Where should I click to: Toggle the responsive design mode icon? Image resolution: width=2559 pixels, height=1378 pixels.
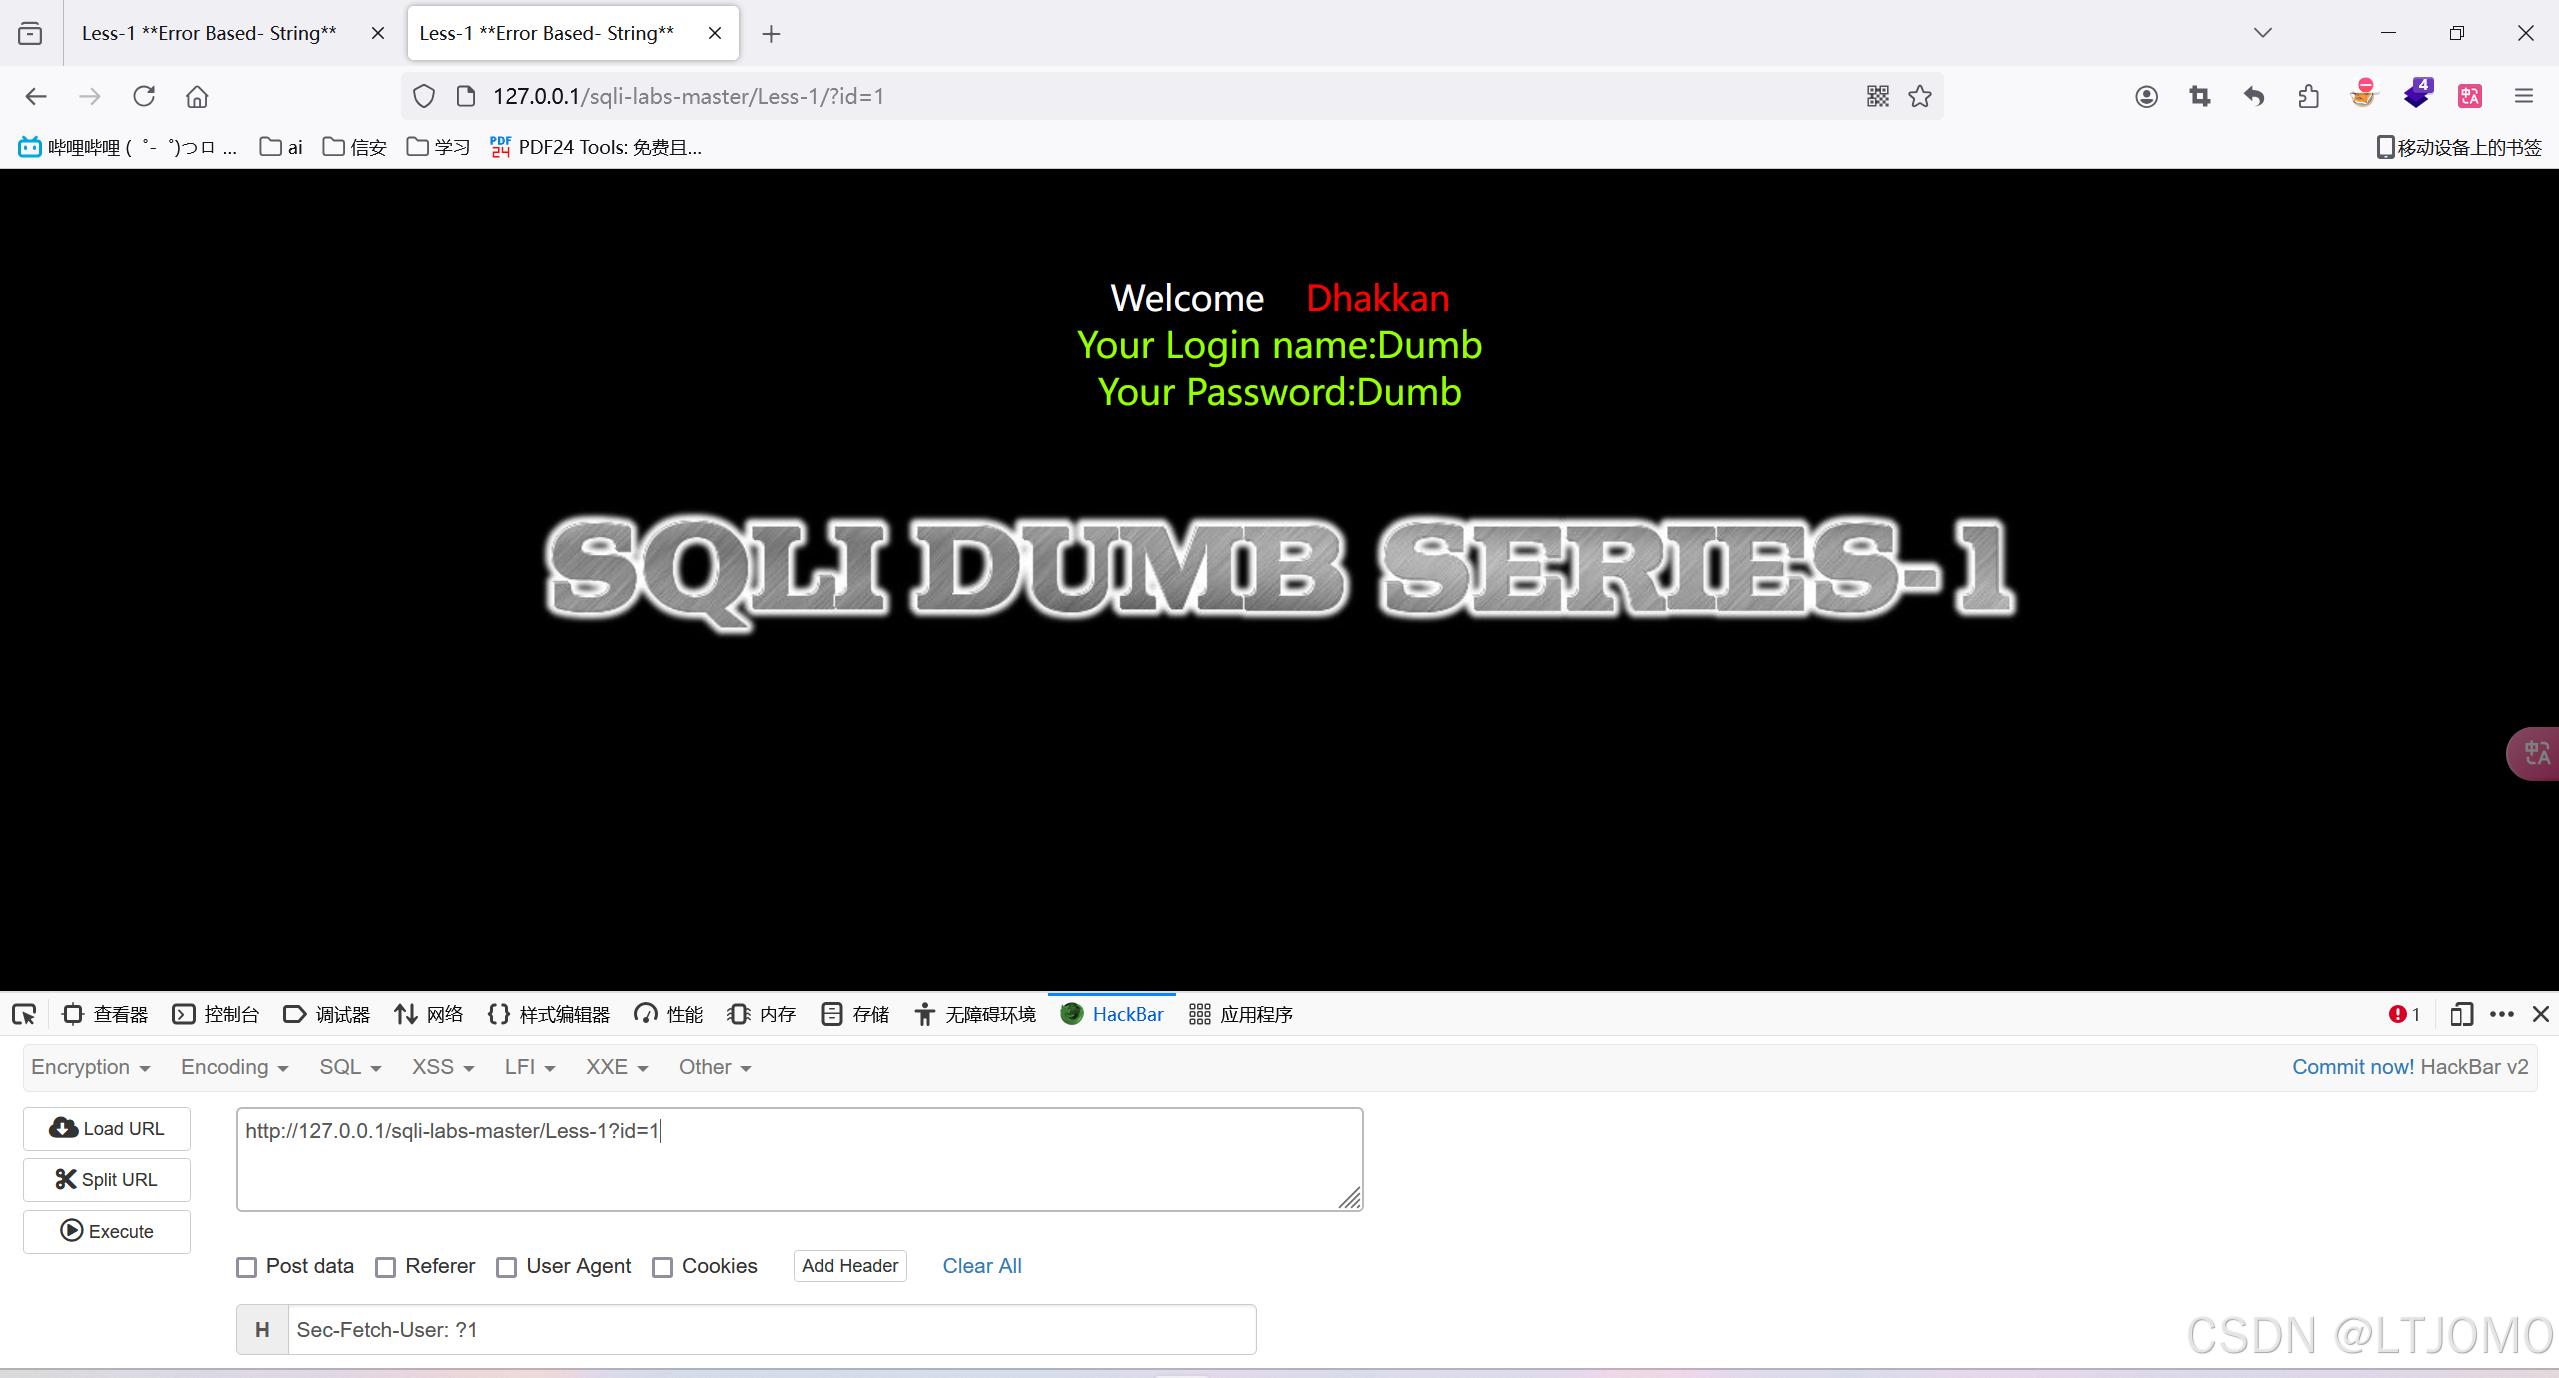coord(2461,1014)
